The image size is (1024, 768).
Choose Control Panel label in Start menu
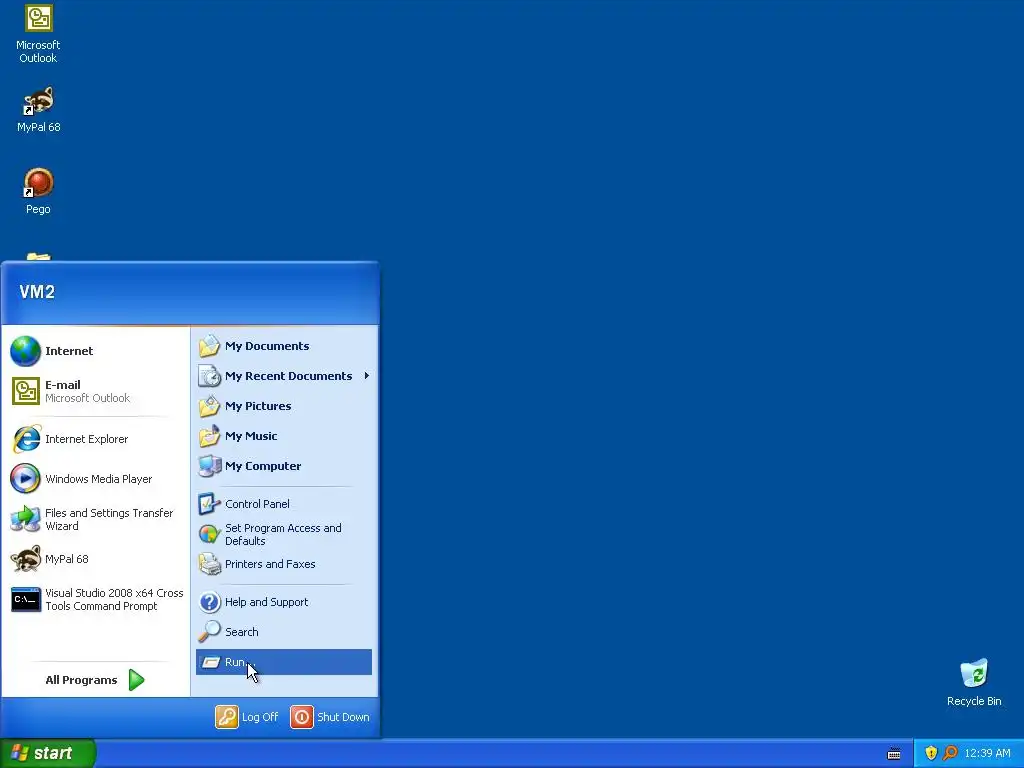(x=257, y=504)
